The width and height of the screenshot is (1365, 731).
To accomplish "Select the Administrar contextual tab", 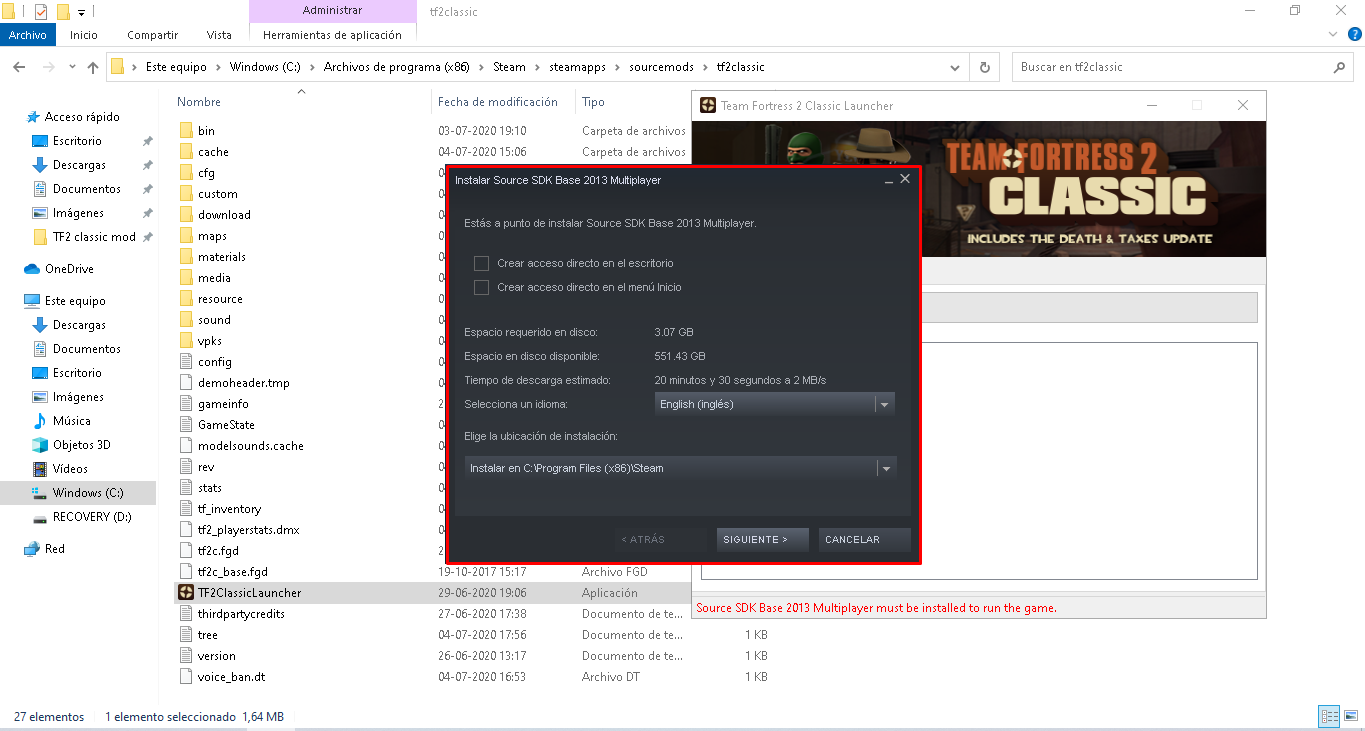I will click(332, 11).
